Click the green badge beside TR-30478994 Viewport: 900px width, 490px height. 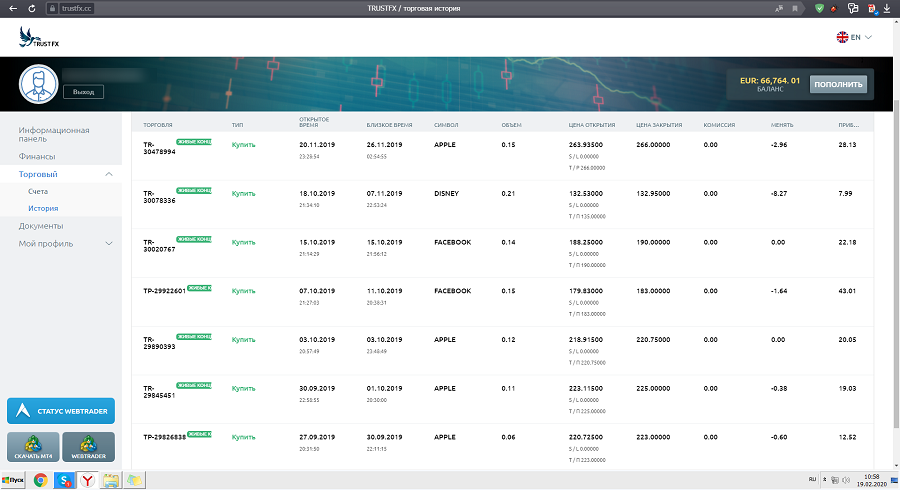point(194,142)
